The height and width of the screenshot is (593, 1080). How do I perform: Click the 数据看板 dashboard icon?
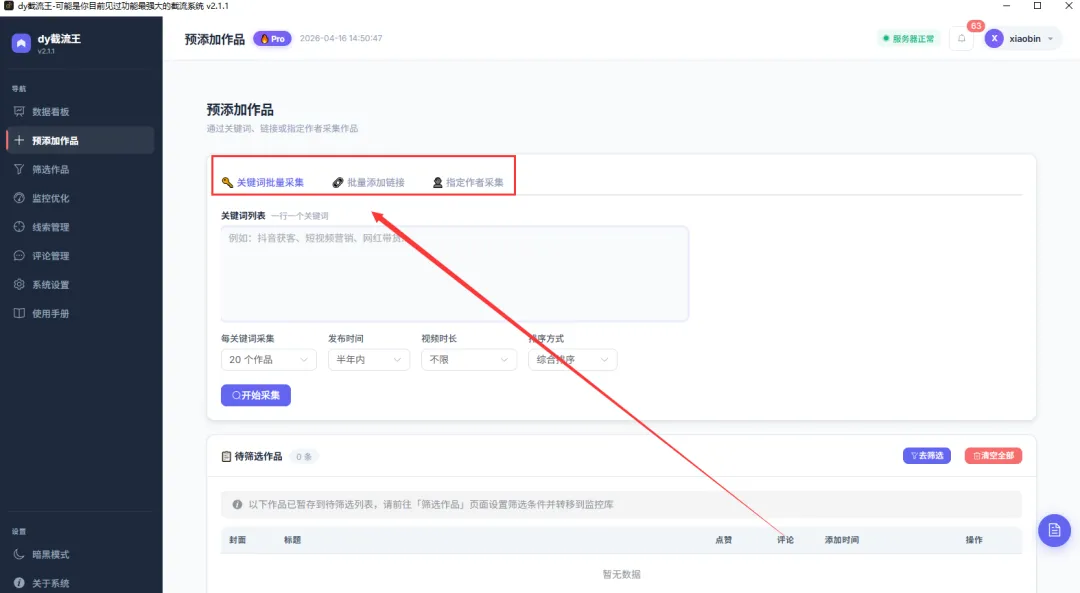[19, 112]
